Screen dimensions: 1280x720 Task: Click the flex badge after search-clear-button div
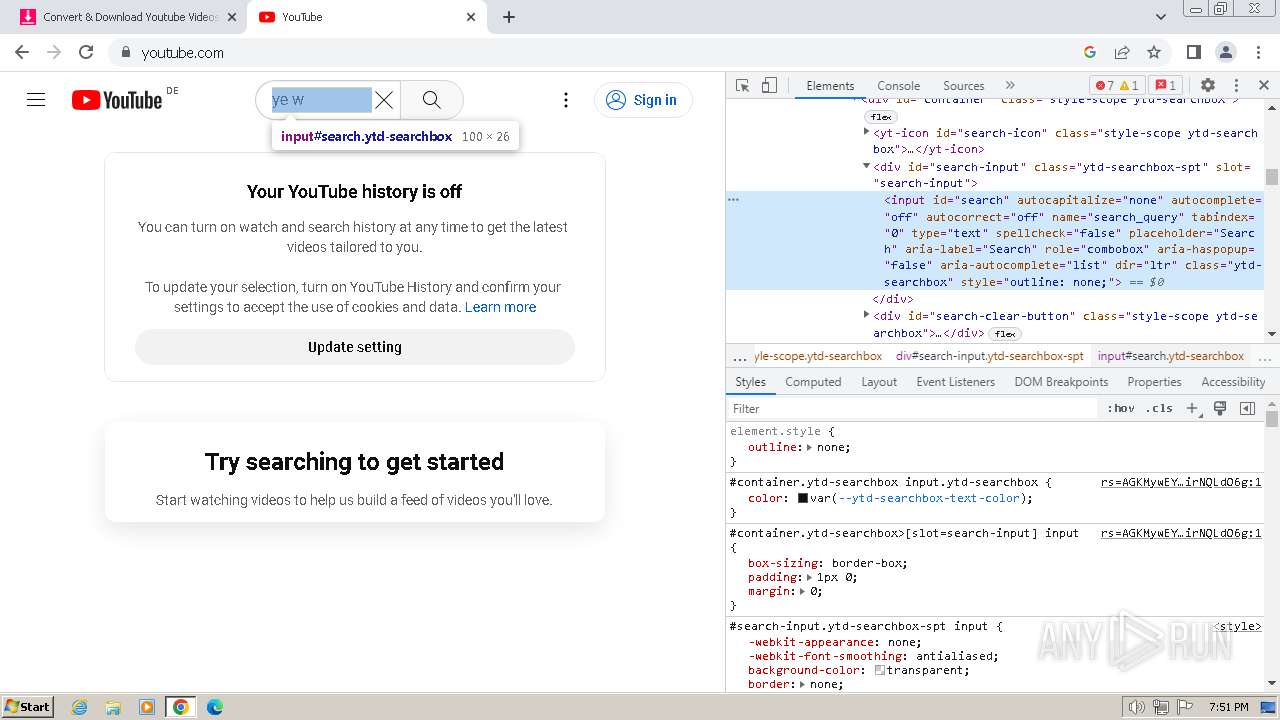click(x=1005, y=334)
